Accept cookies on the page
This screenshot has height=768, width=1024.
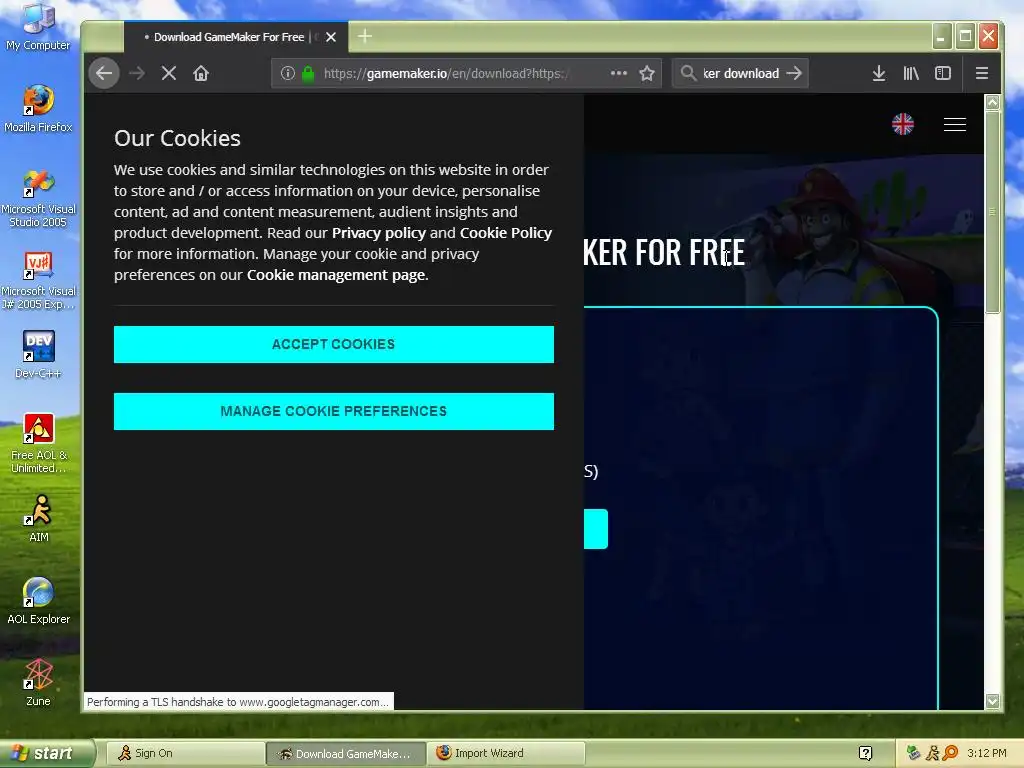pyautogui.click(x=334, y=344)
